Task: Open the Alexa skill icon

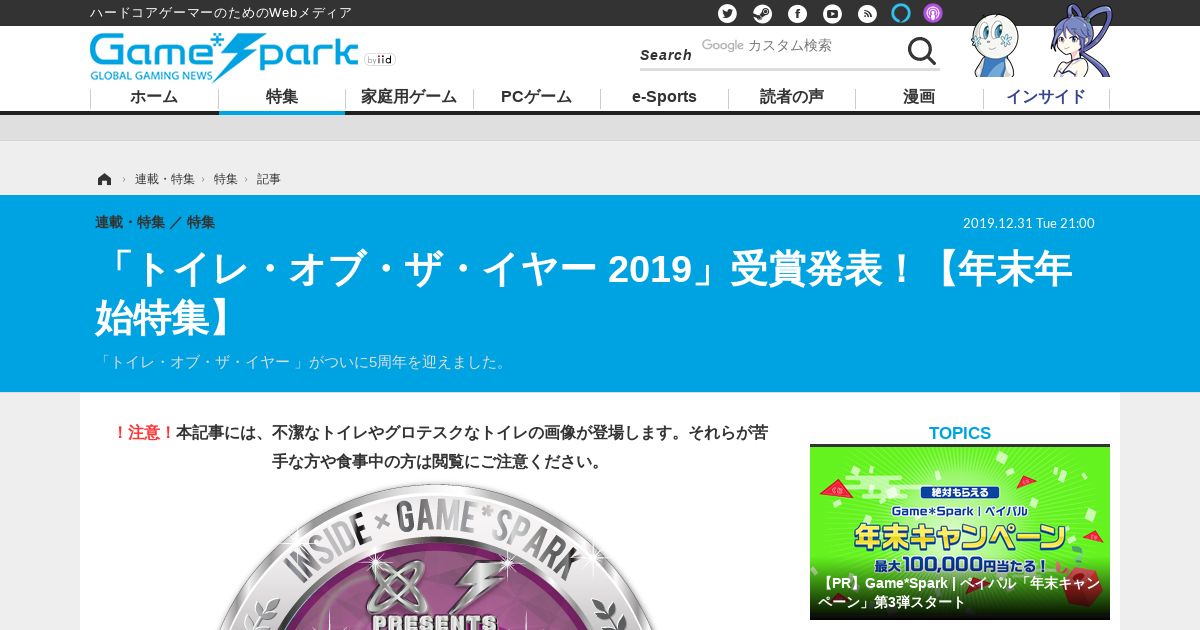Action: click(x=901, y=13)
